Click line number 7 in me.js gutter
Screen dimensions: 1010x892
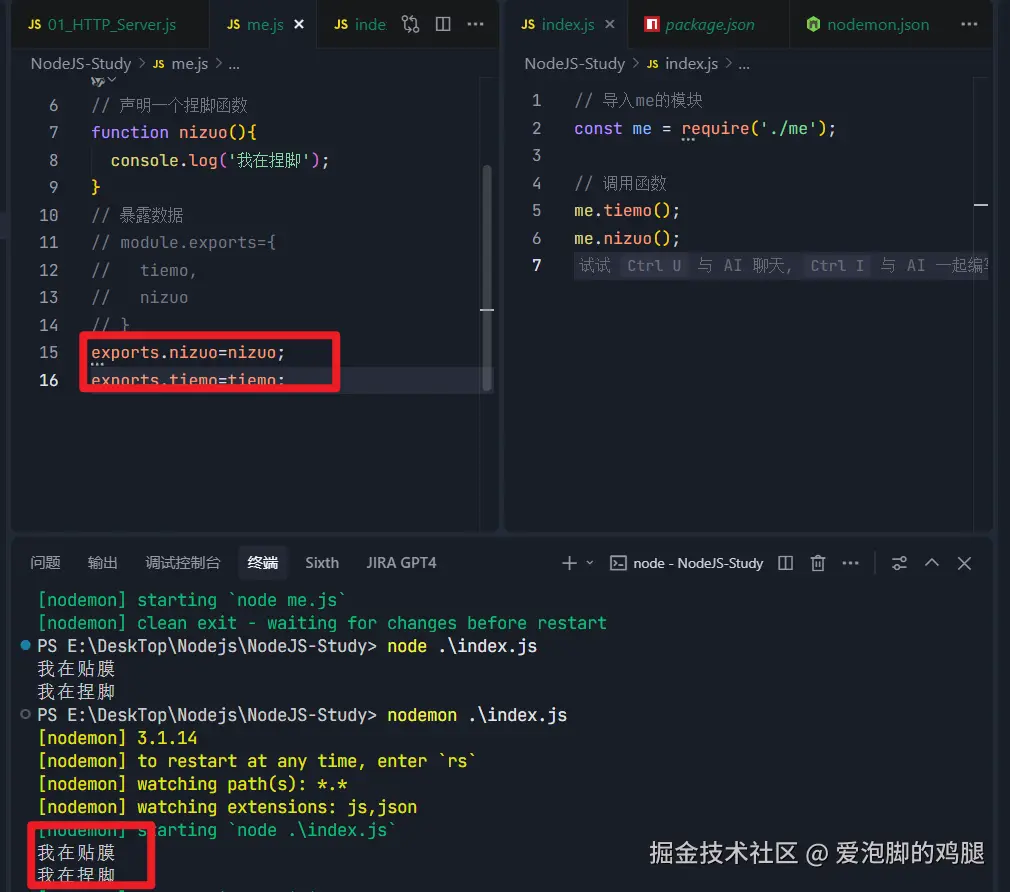click(x=53, y=133)
